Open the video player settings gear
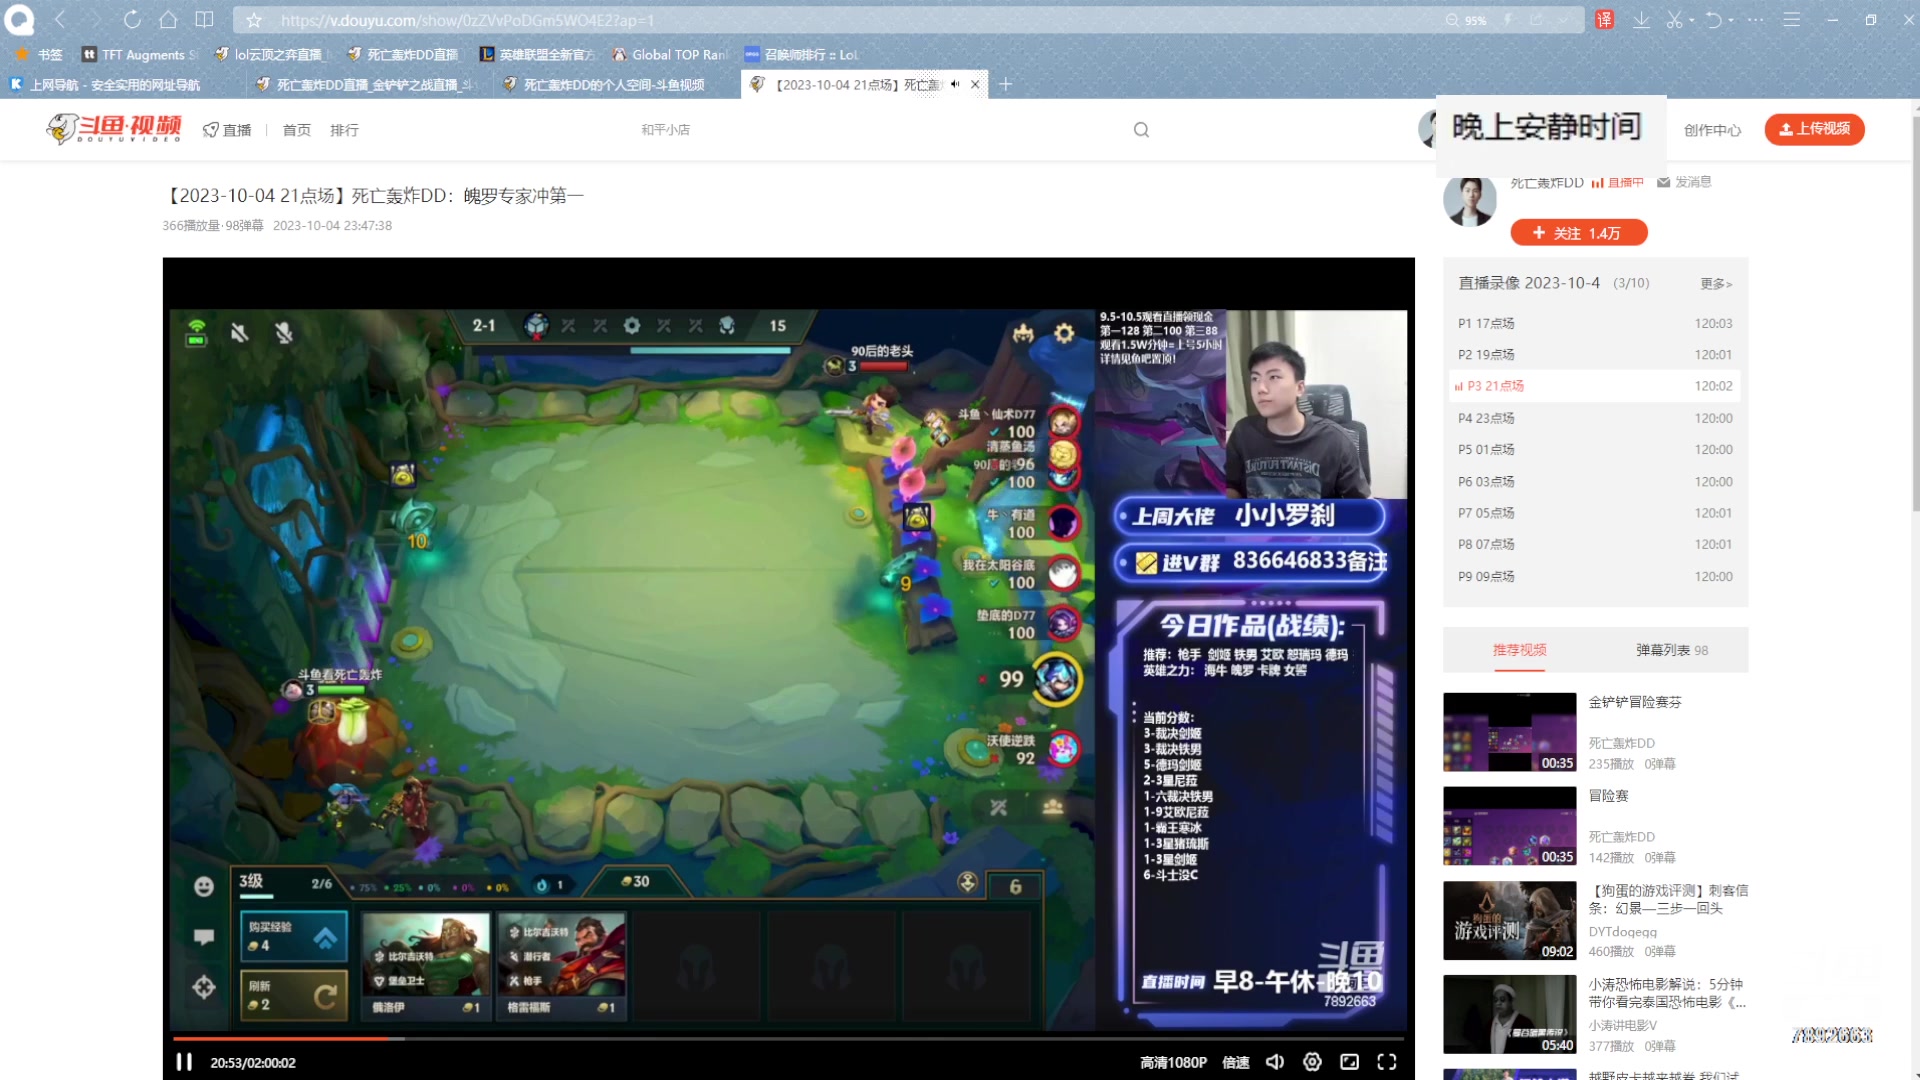Viewport: 1920px width, 1080px height. [x=1312, y=1062]
